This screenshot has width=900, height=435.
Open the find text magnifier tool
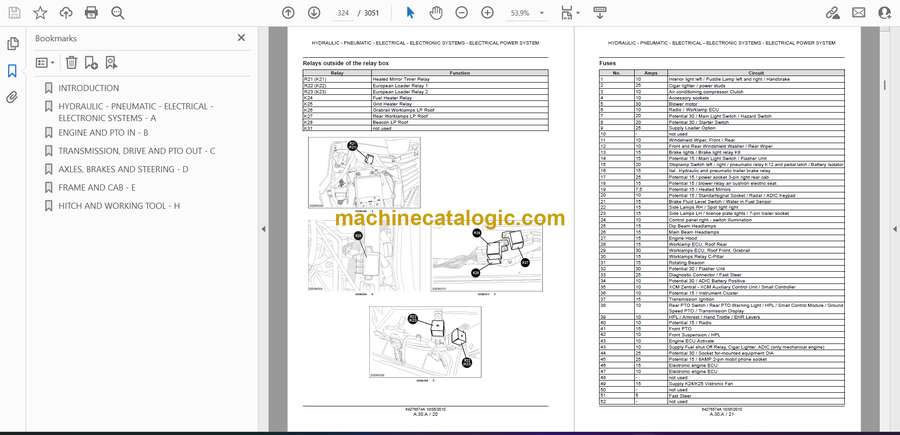118,13
